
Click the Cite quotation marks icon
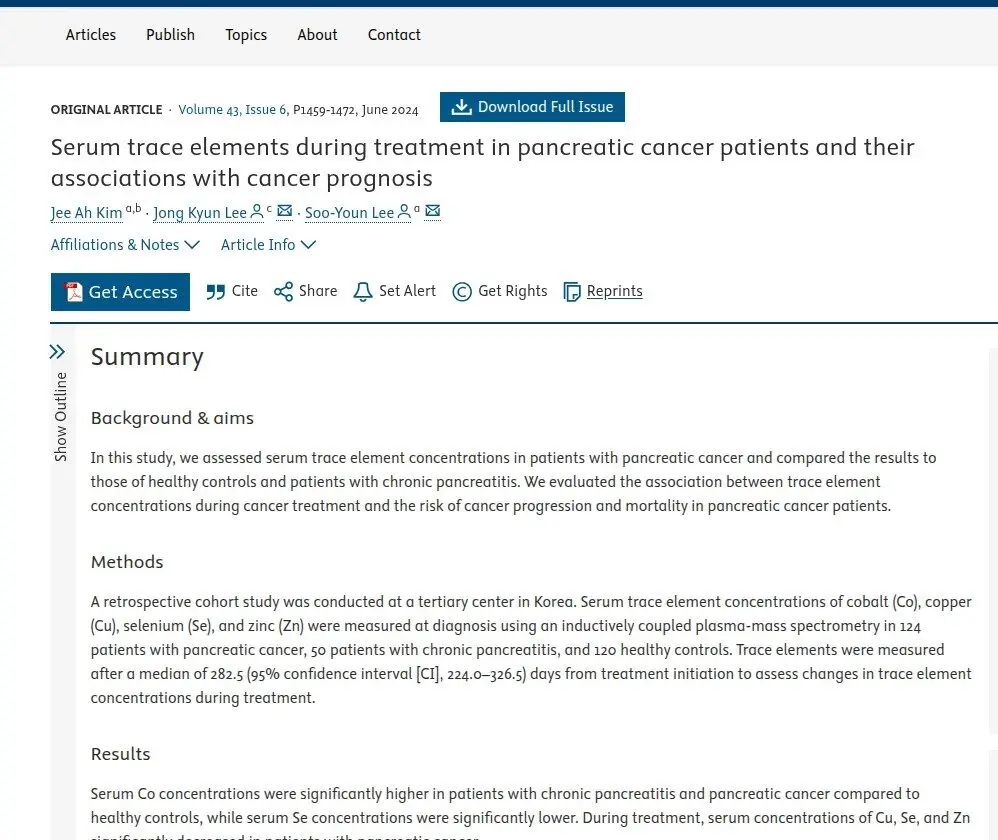(215, 292)
